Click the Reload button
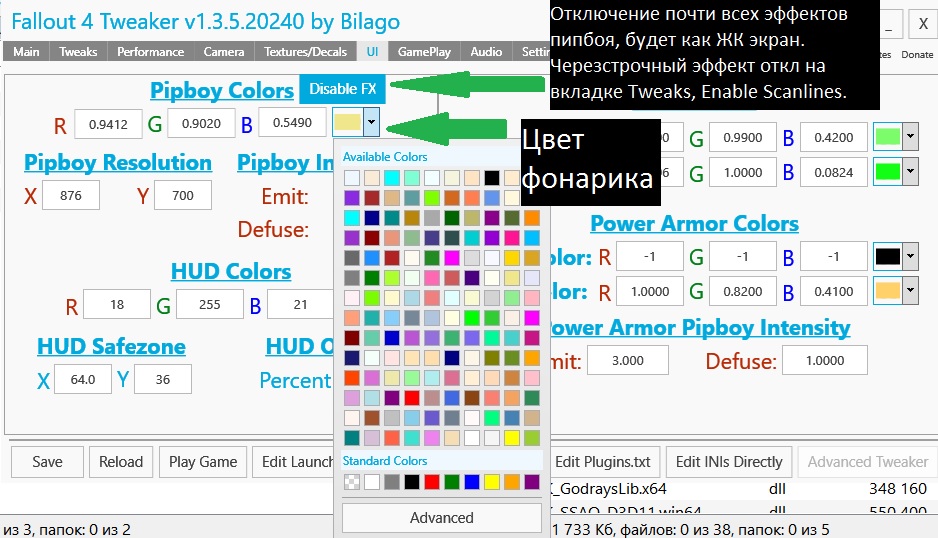Image resolution: width=938 pixels, height=538 pixels. point(121,462)
